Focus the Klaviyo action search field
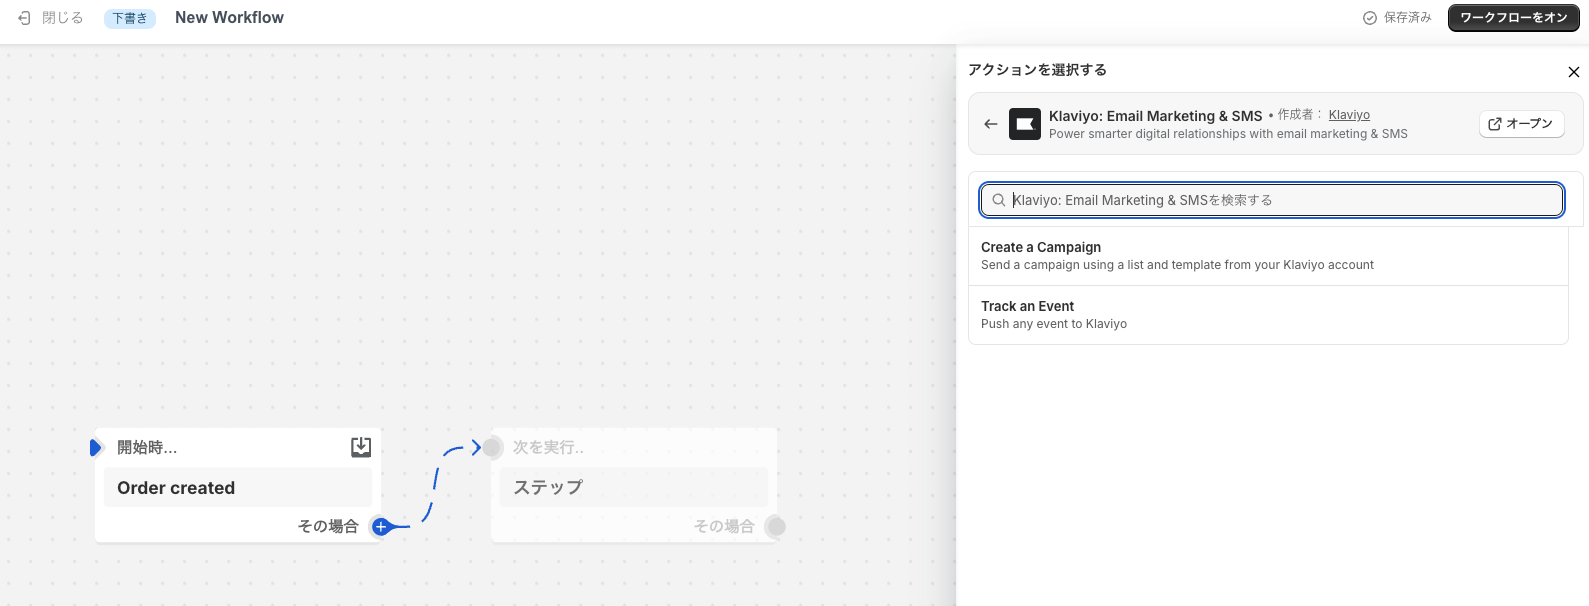Viewport: 1589px width, 606px height. tap(1272, 200)
